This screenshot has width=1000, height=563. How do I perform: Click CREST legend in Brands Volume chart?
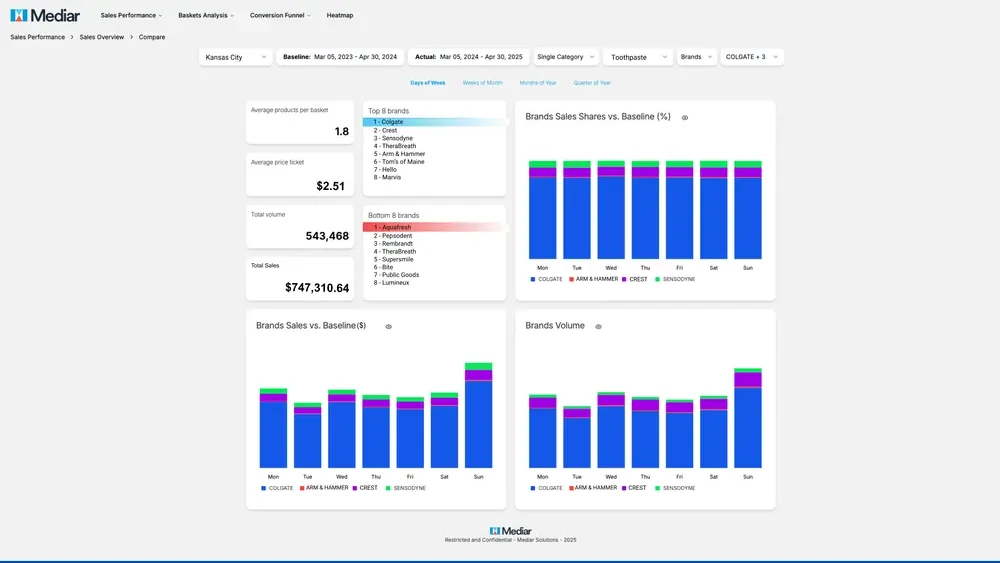point(634,488)
